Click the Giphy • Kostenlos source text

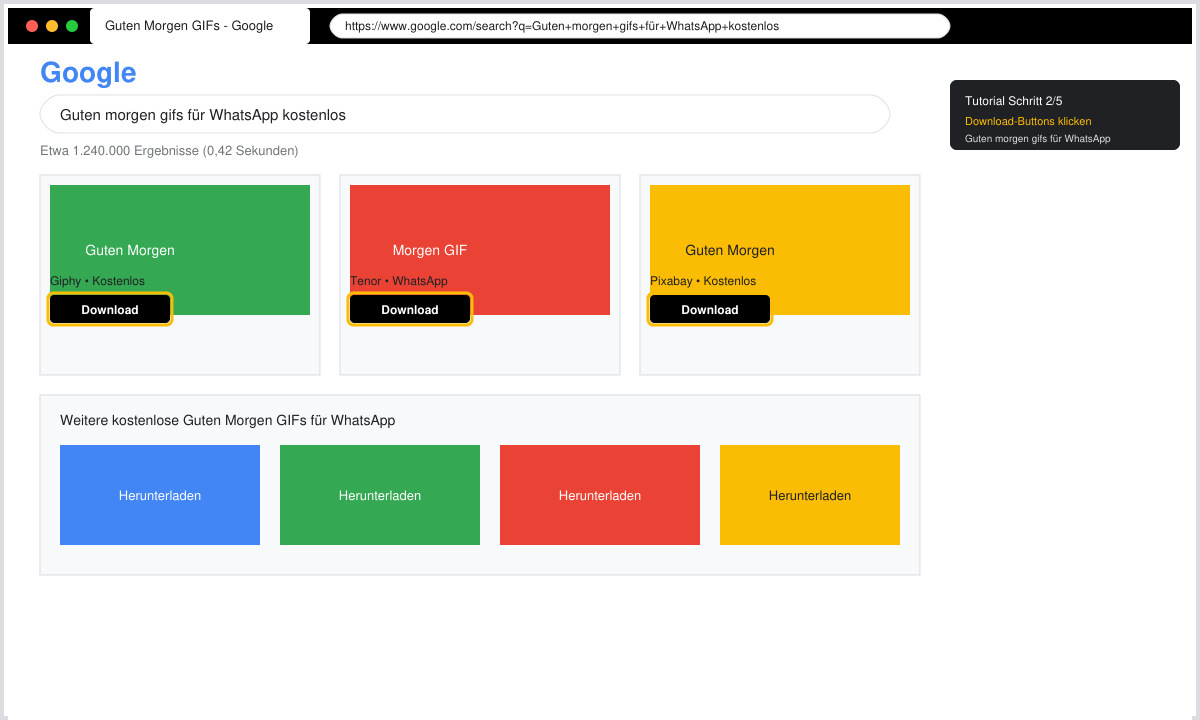97,281
